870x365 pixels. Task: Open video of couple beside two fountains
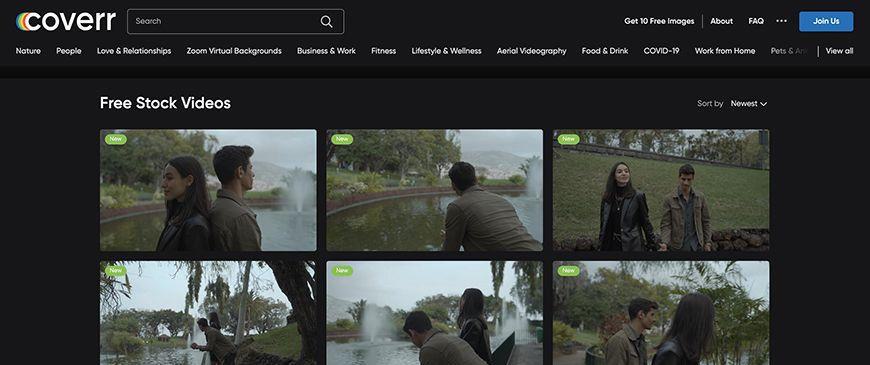(x=434, y=313)
